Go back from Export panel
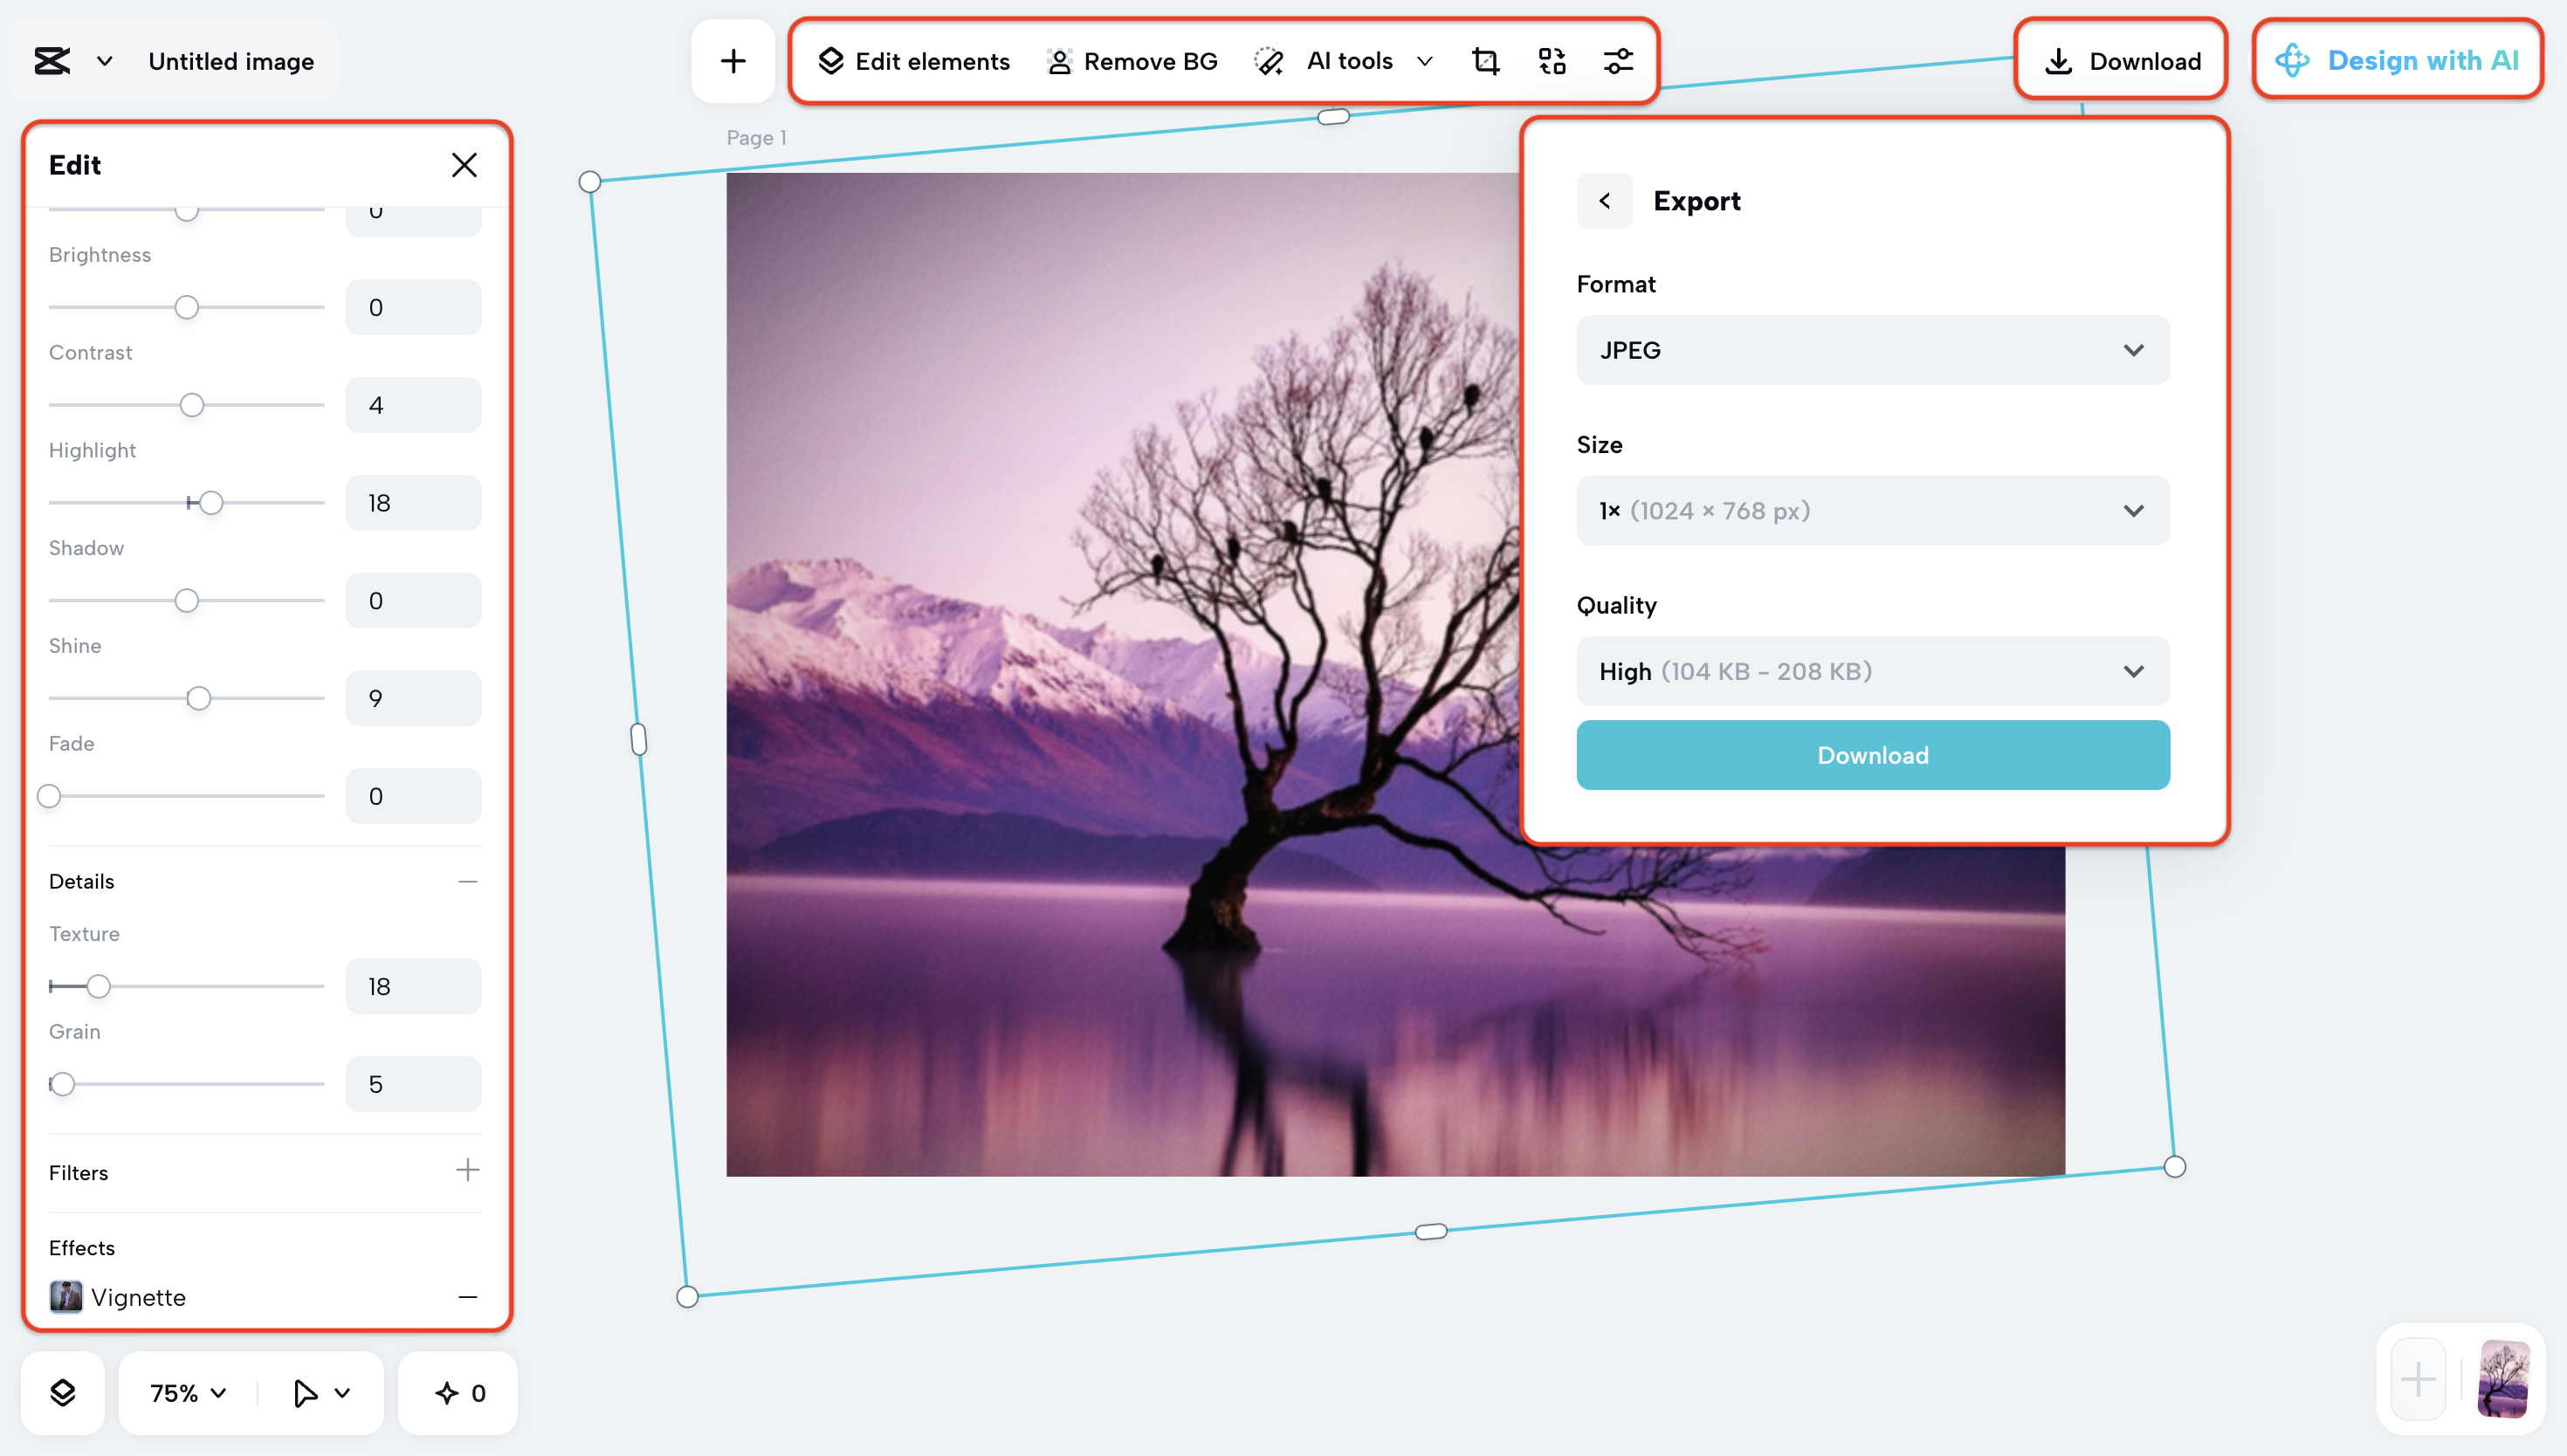Viewport: 2567px width, 1456px height. [x=1604, y=201]
